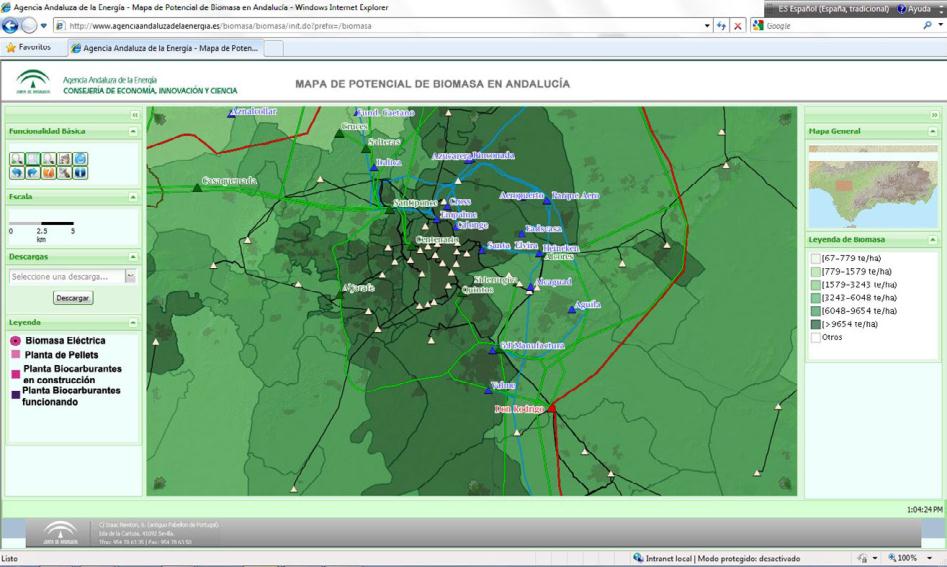Viewport: 947px width, 567px height.
Task: Click the Aguila blue triangle marker on map
Action: (571, 310)
